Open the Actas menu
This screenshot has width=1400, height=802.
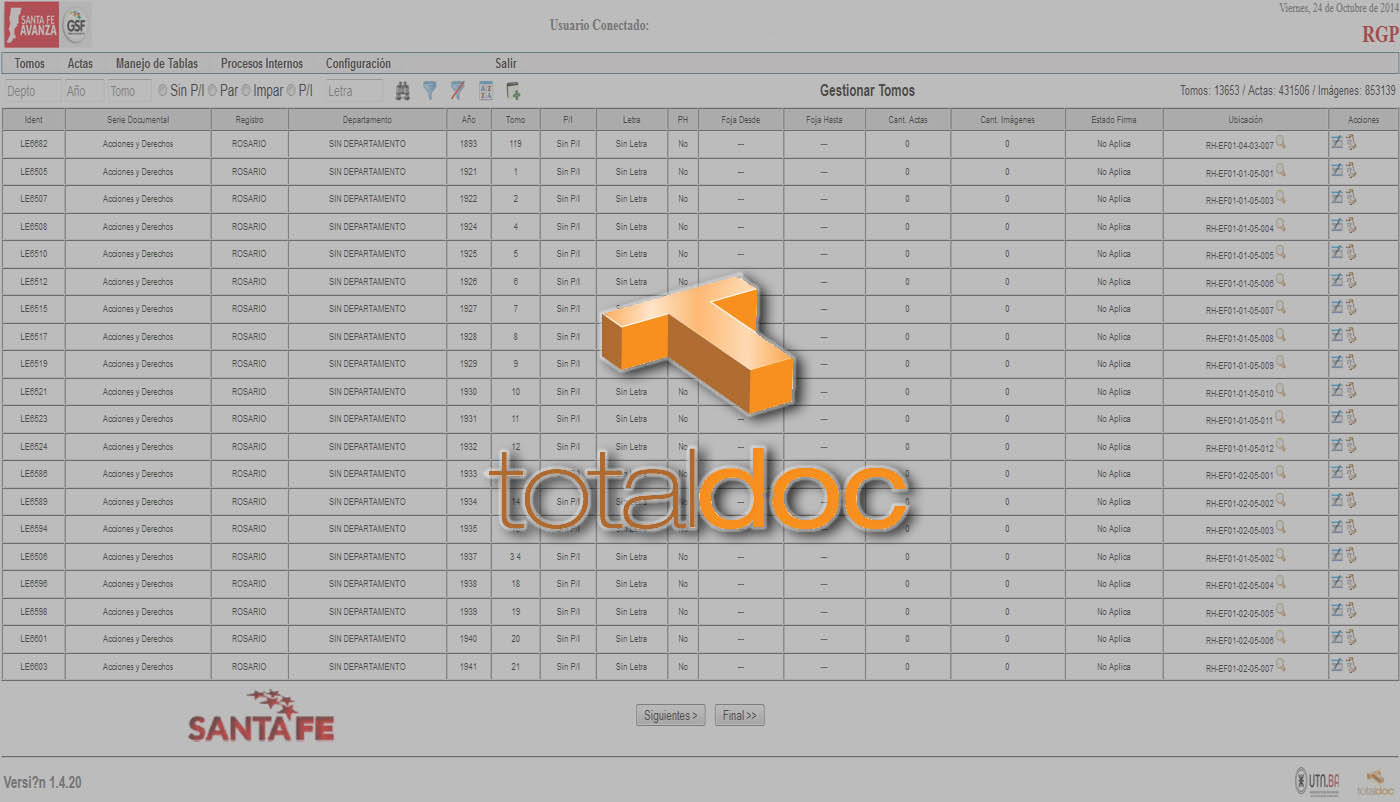point(80,63)
